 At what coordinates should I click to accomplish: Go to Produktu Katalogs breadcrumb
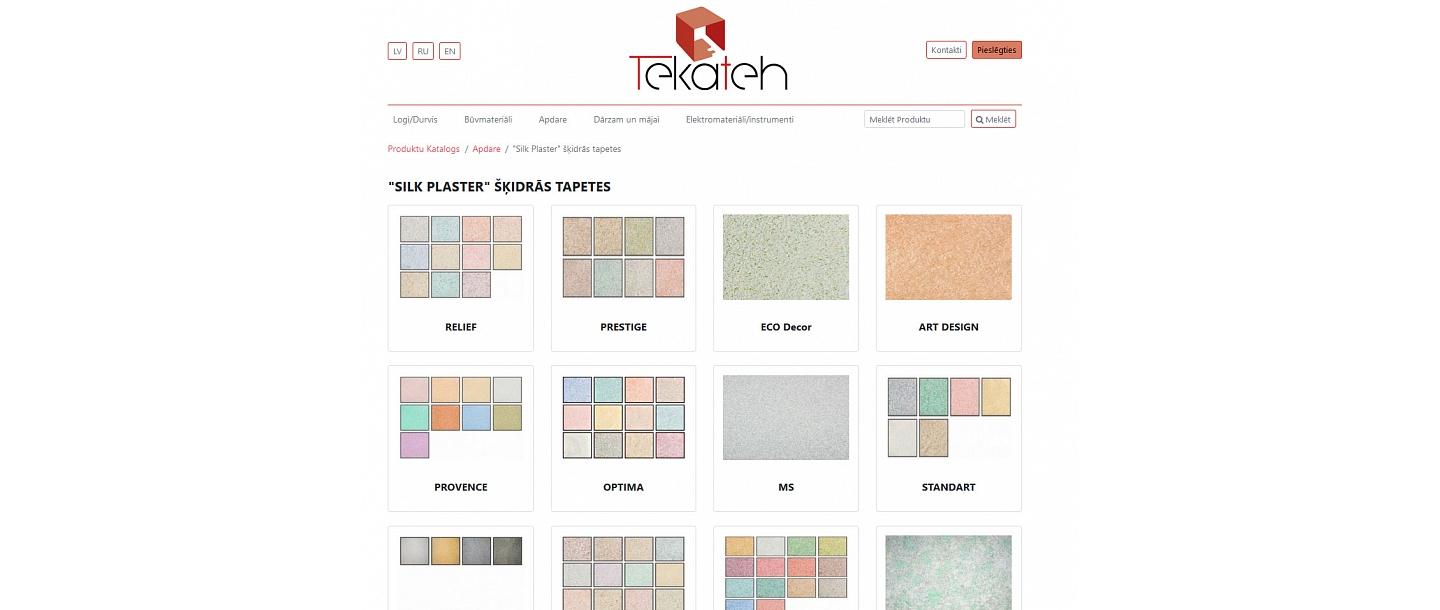(423, 148)
